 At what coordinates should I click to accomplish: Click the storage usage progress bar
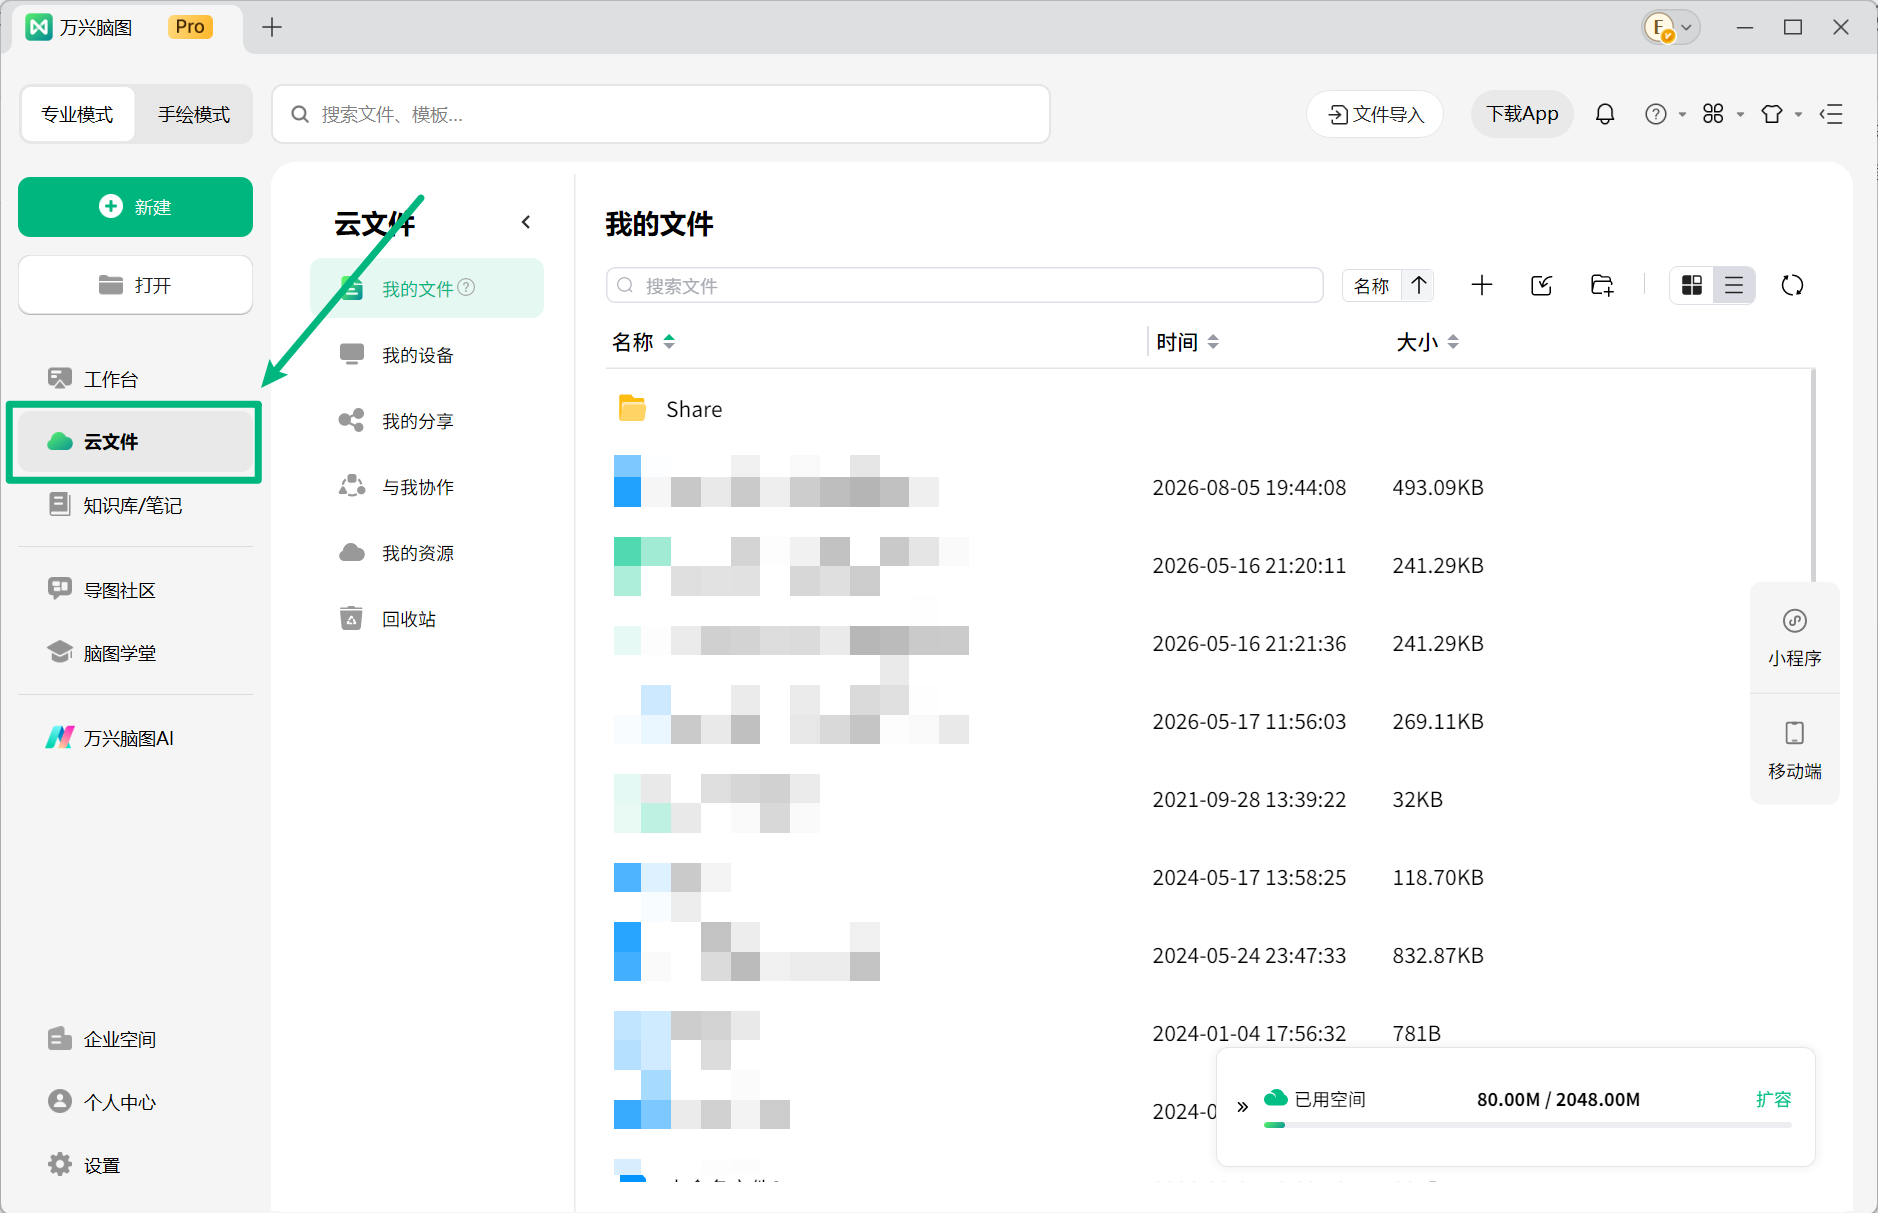[1527, 1125]
